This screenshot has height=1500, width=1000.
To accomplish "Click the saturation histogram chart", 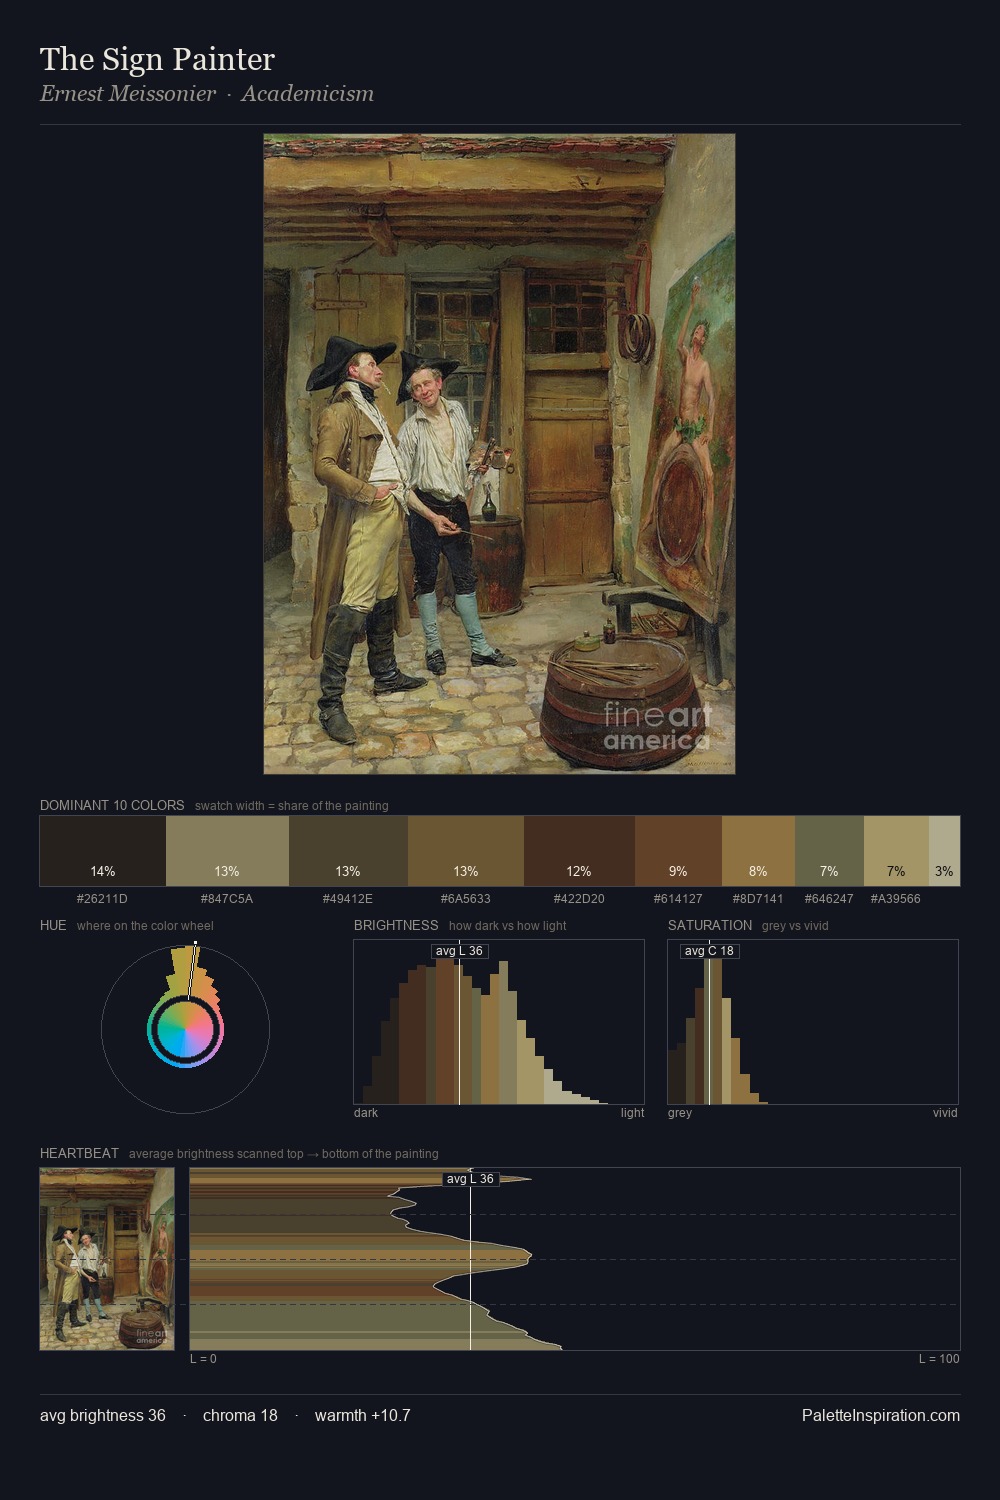I will 813,1022.
